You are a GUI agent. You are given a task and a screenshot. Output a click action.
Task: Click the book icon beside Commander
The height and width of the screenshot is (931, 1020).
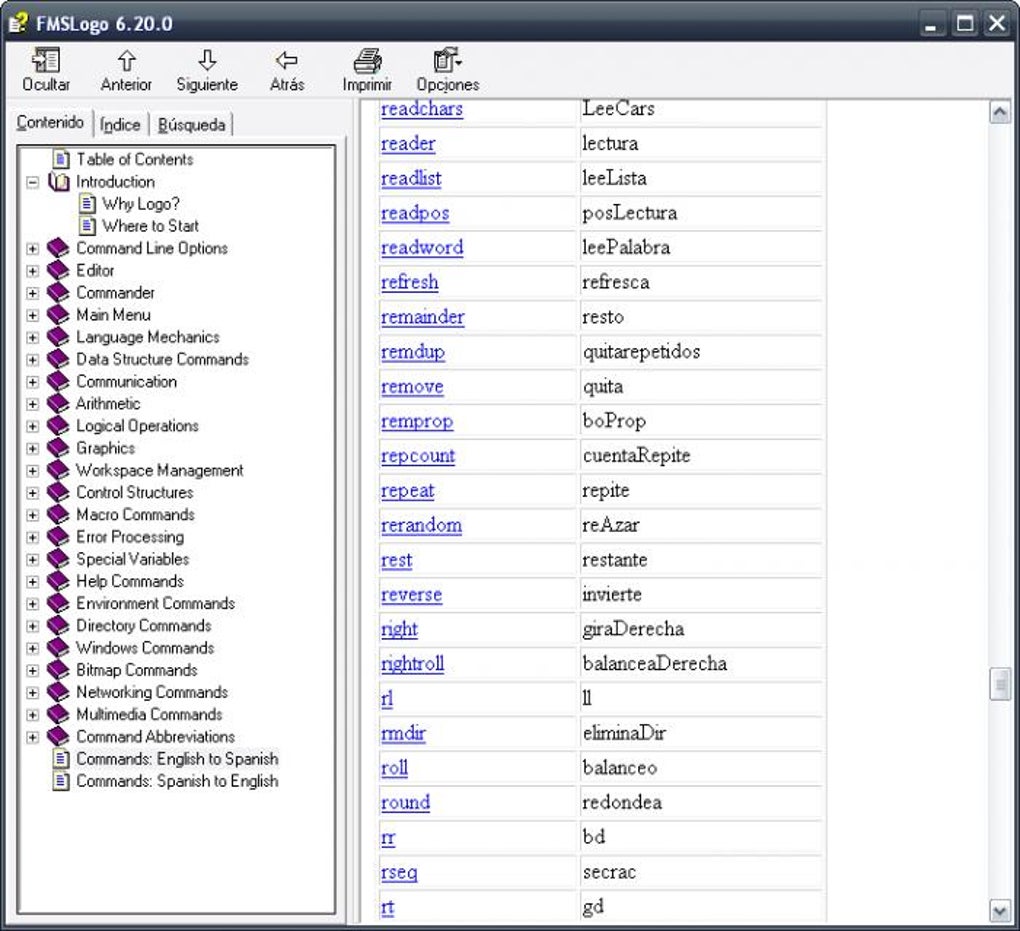coord(59,292)
